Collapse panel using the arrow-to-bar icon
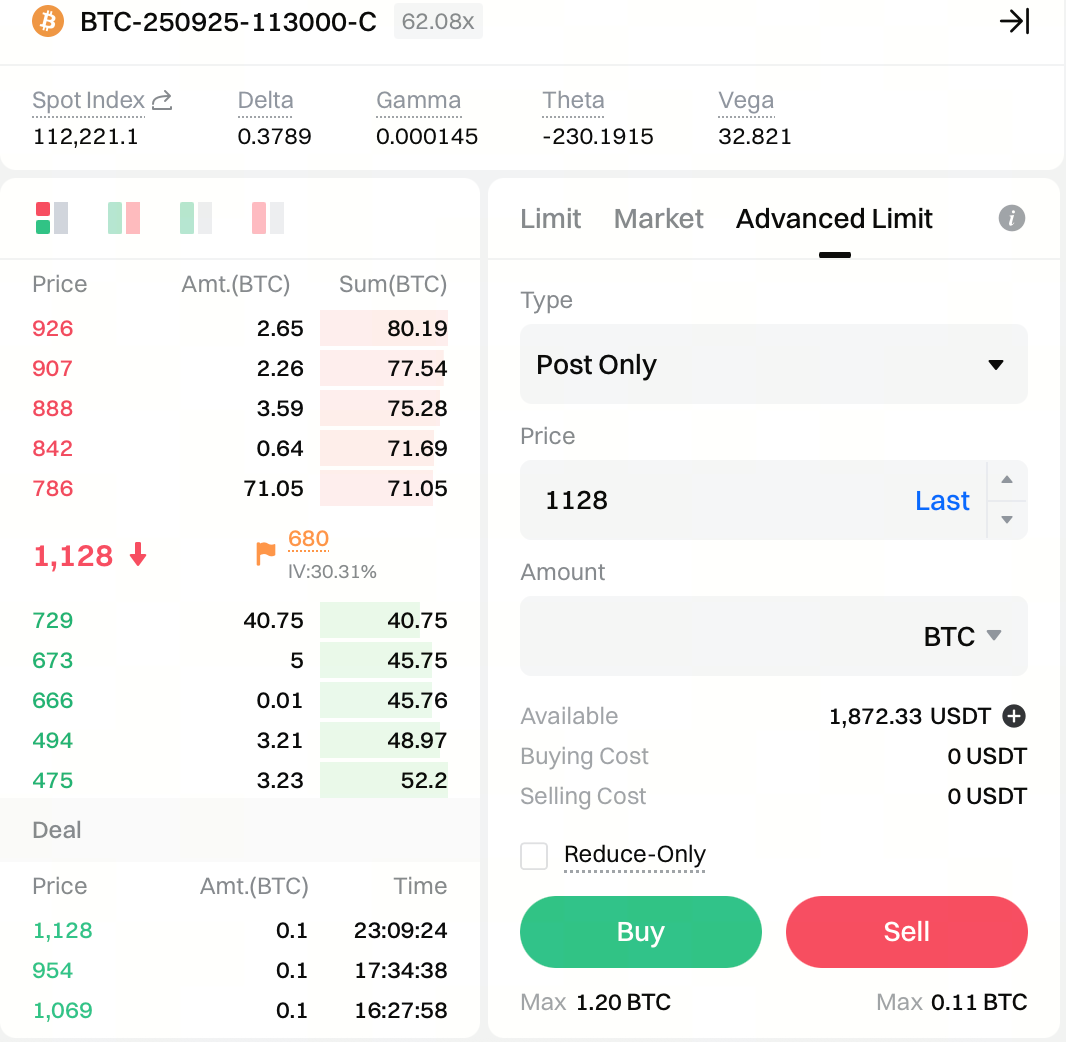1066x1042 pixels. point(1014,21)
